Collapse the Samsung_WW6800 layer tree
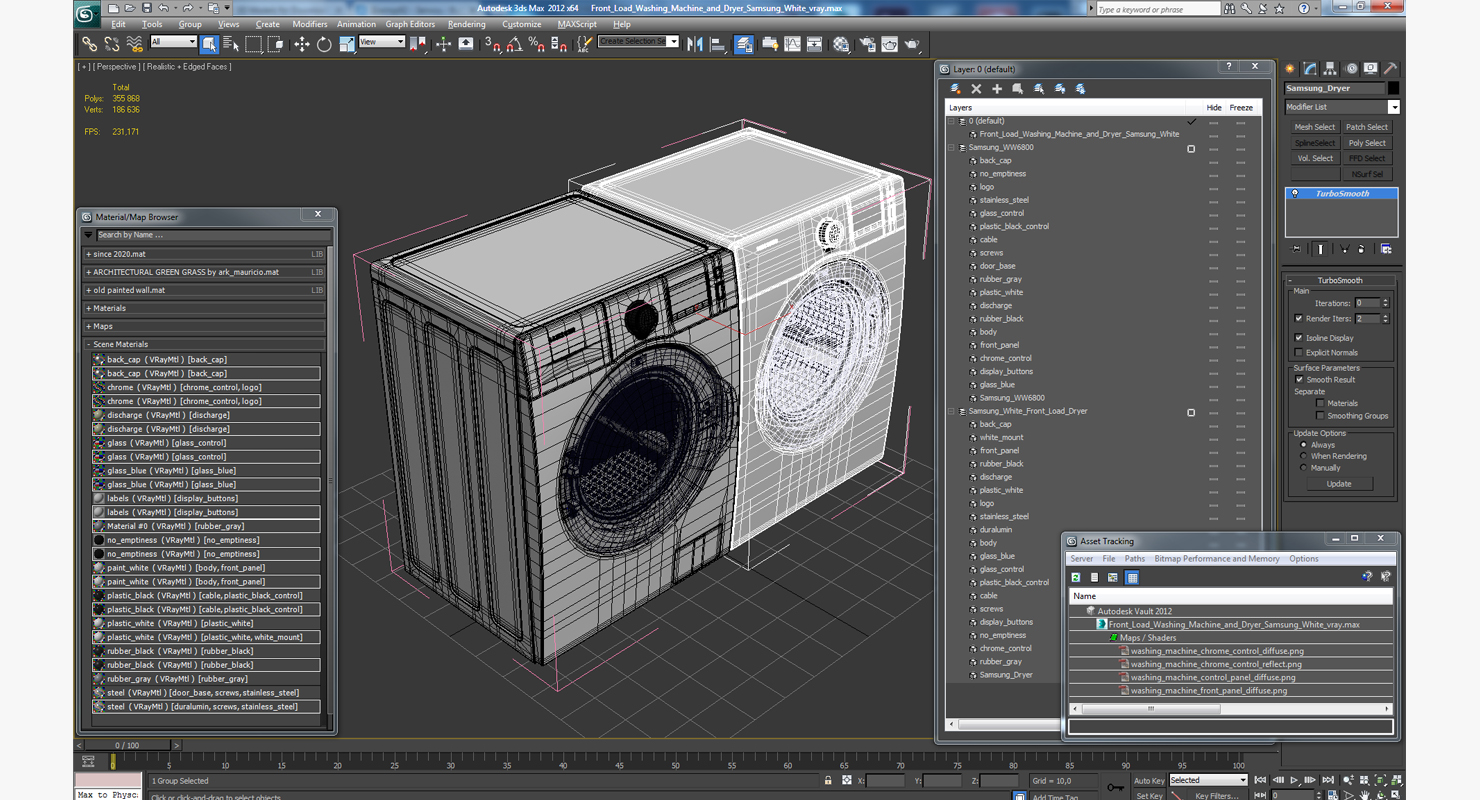1480x800 pixels. (952, 148)
